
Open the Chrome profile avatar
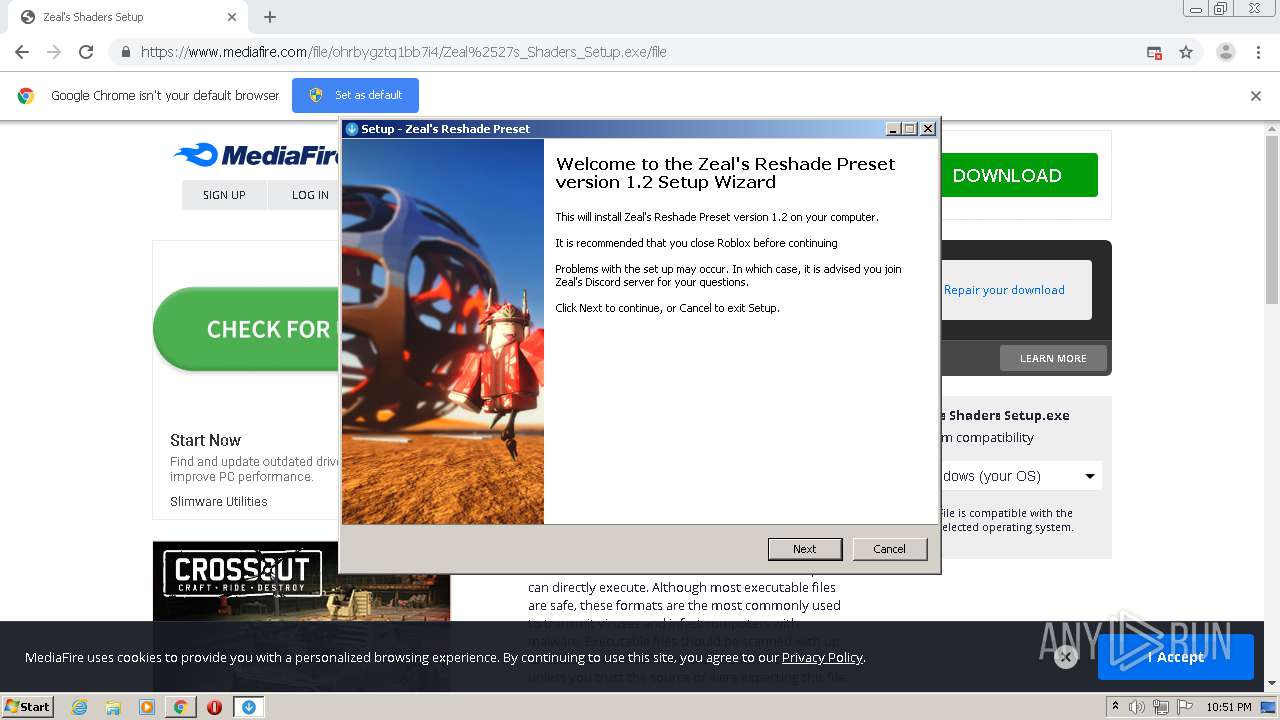[1225, 52]
